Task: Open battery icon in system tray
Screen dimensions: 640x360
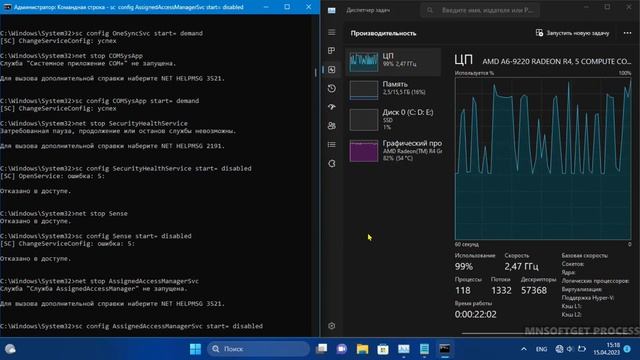Action: click(582, 349)
